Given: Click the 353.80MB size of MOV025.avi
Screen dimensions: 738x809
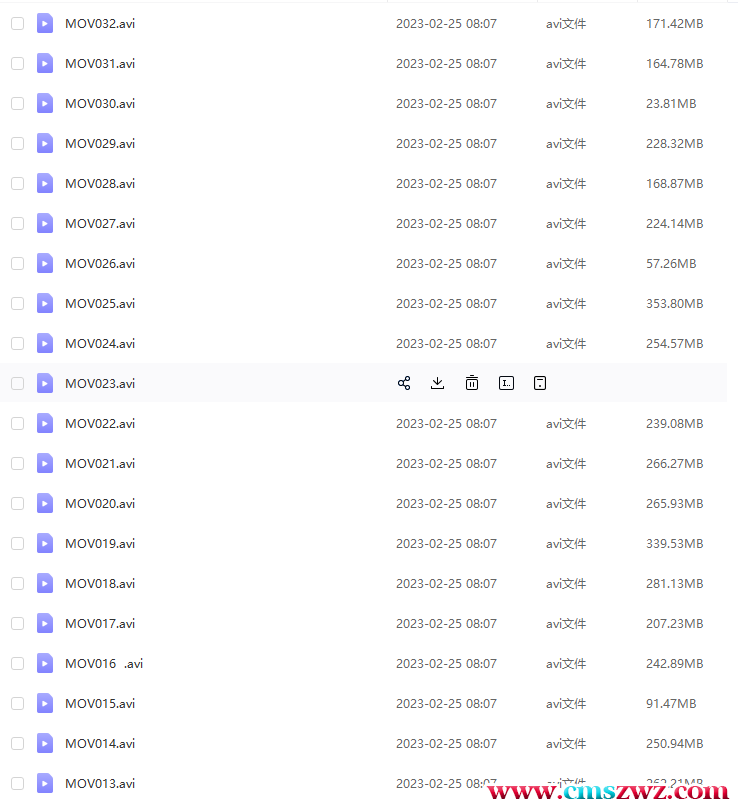Looking at the screenshot, I should [x=674, y=303].
